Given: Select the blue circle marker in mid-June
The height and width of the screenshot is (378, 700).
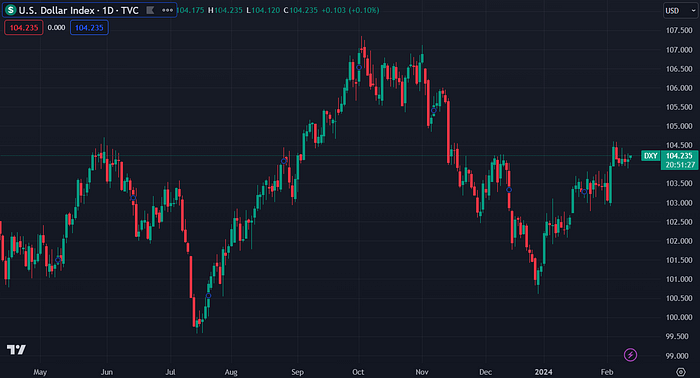Looking at the screenshot, I should coord(133,198).
